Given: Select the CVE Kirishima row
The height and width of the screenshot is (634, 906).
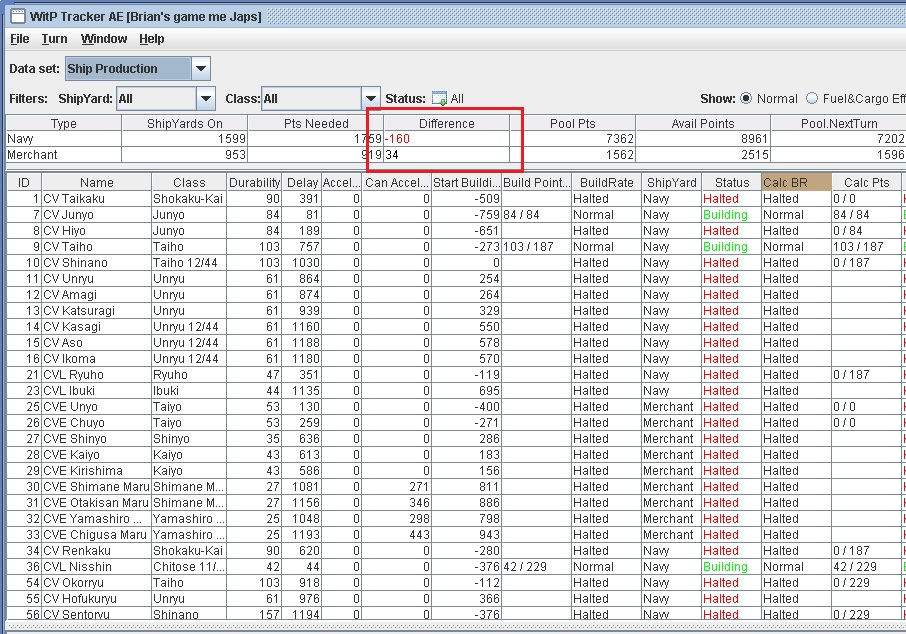Looking at the screenshot, I should [456, 471].
